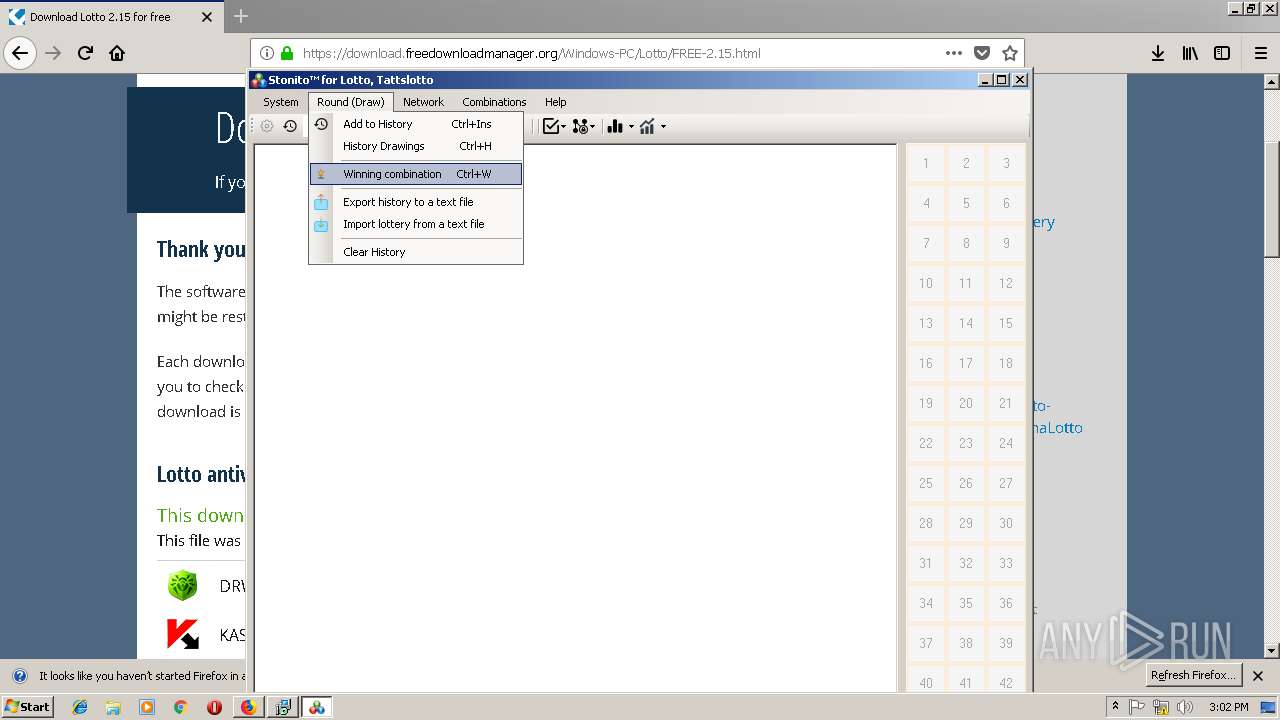Screen dimensions: 1280x720
Task: Click the Windows Media Player taskbar icon
Action: pyautogui.click(x=147, y=707)
